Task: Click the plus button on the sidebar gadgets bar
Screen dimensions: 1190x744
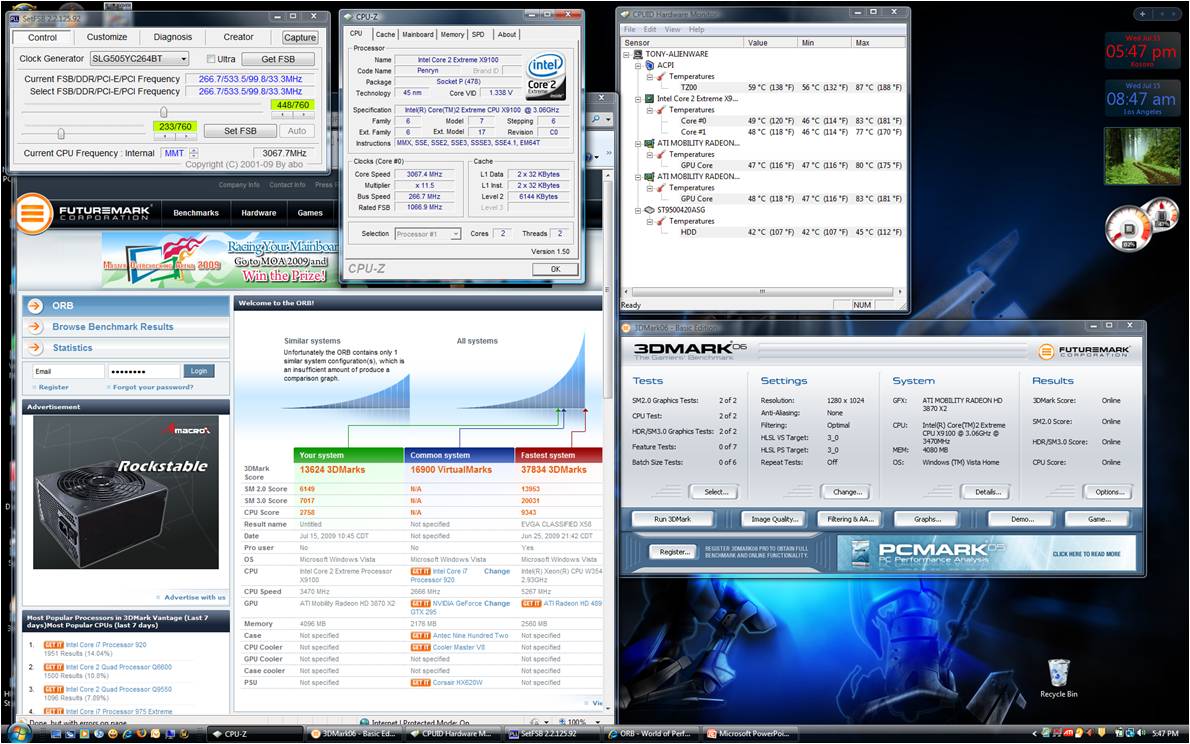Action: point(1142,14)
